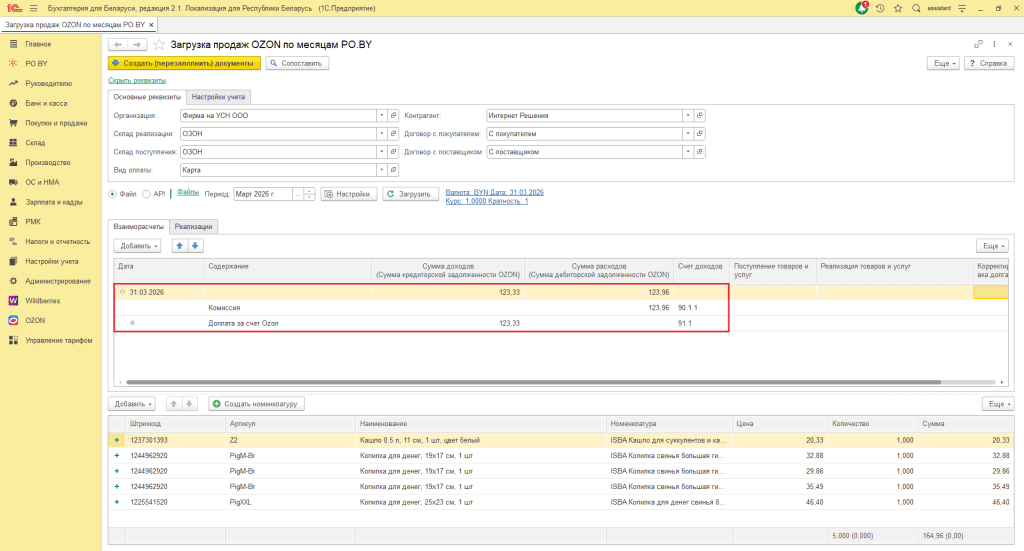
Task: Switch to Взаиморасчеты tab
Action: pos(138,227)
